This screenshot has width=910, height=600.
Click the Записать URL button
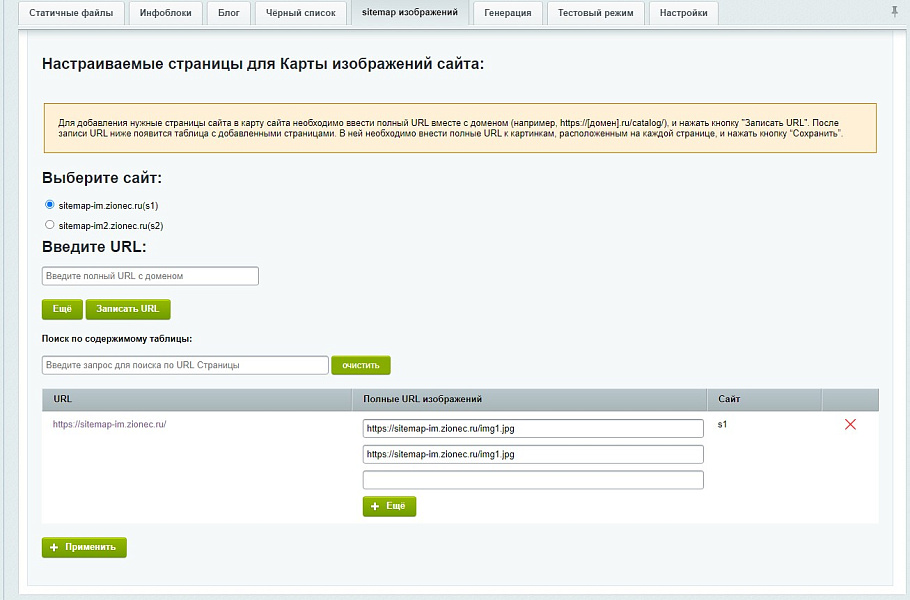(128, 309)
